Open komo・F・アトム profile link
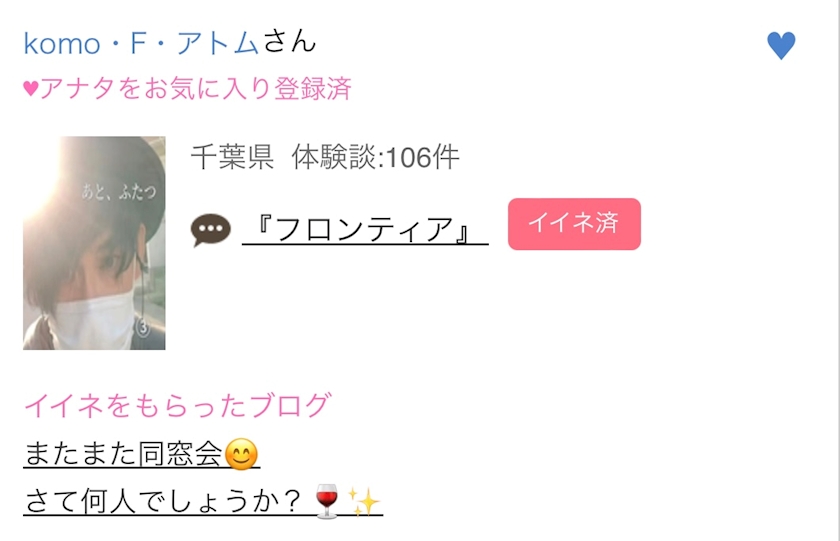Screen dimensions: 840x541 [141, 43]
